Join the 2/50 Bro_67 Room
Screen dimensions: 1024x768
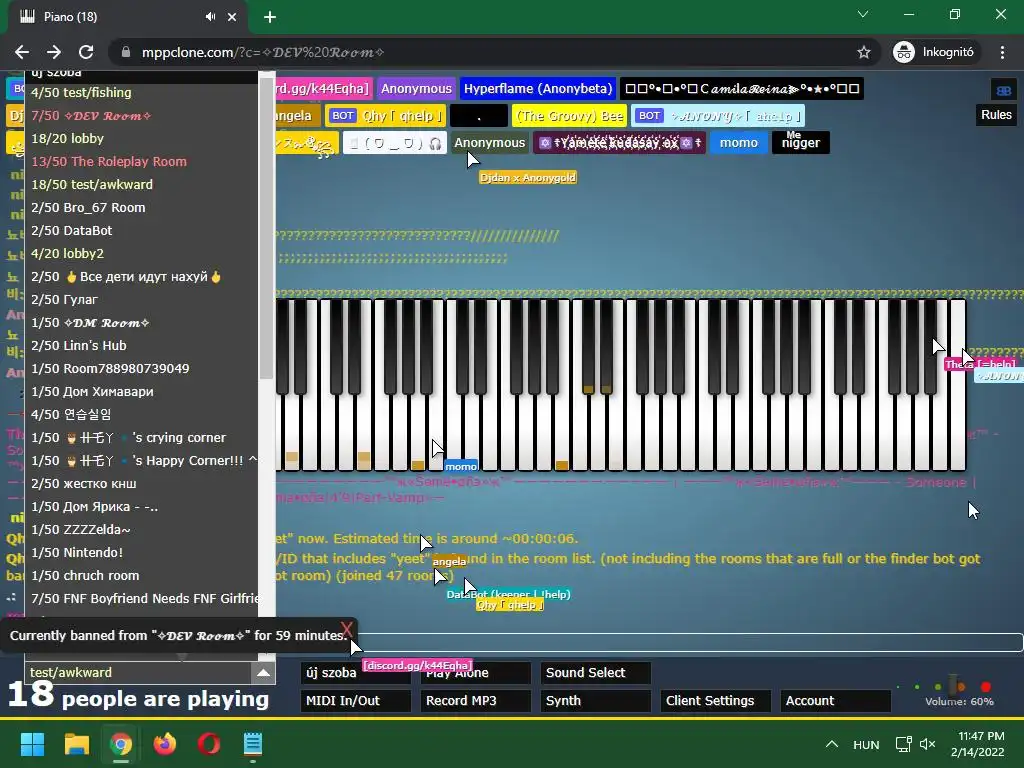click(x=142, y=208)
